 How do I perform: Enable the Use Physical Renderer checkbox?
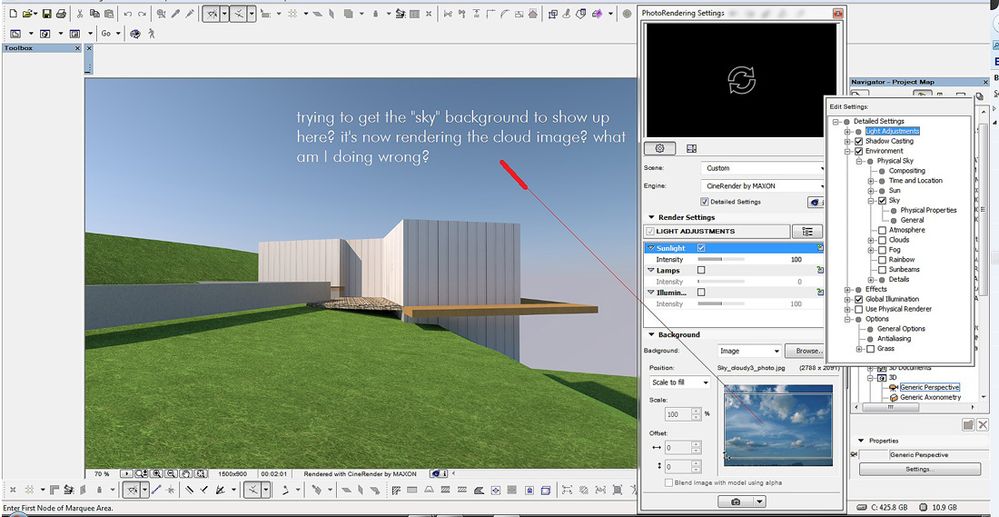[x=857, y=309]
